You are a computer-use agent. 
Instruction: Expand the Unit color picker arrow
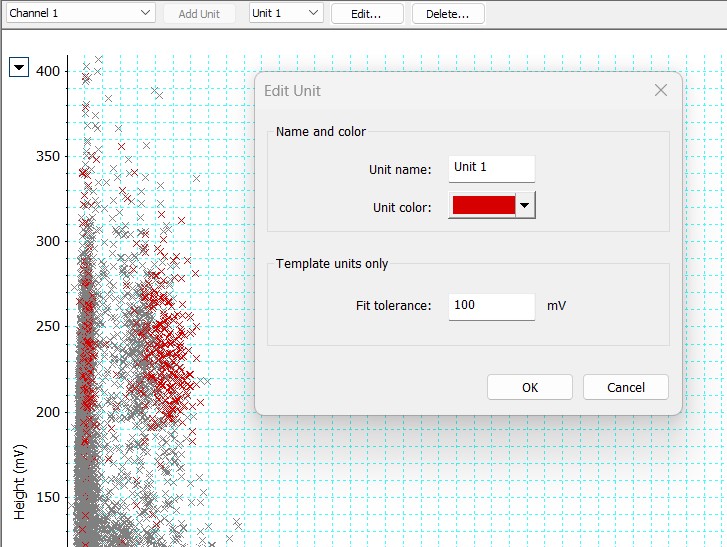[x=526, y=206]
